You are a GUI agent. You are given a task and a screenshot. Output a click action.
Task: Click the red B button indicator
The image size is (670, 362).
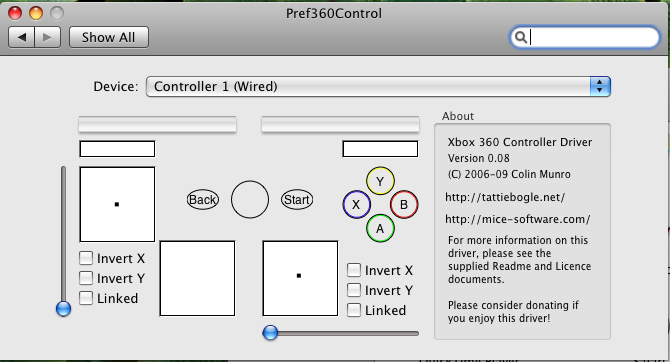tap(404, 205)
